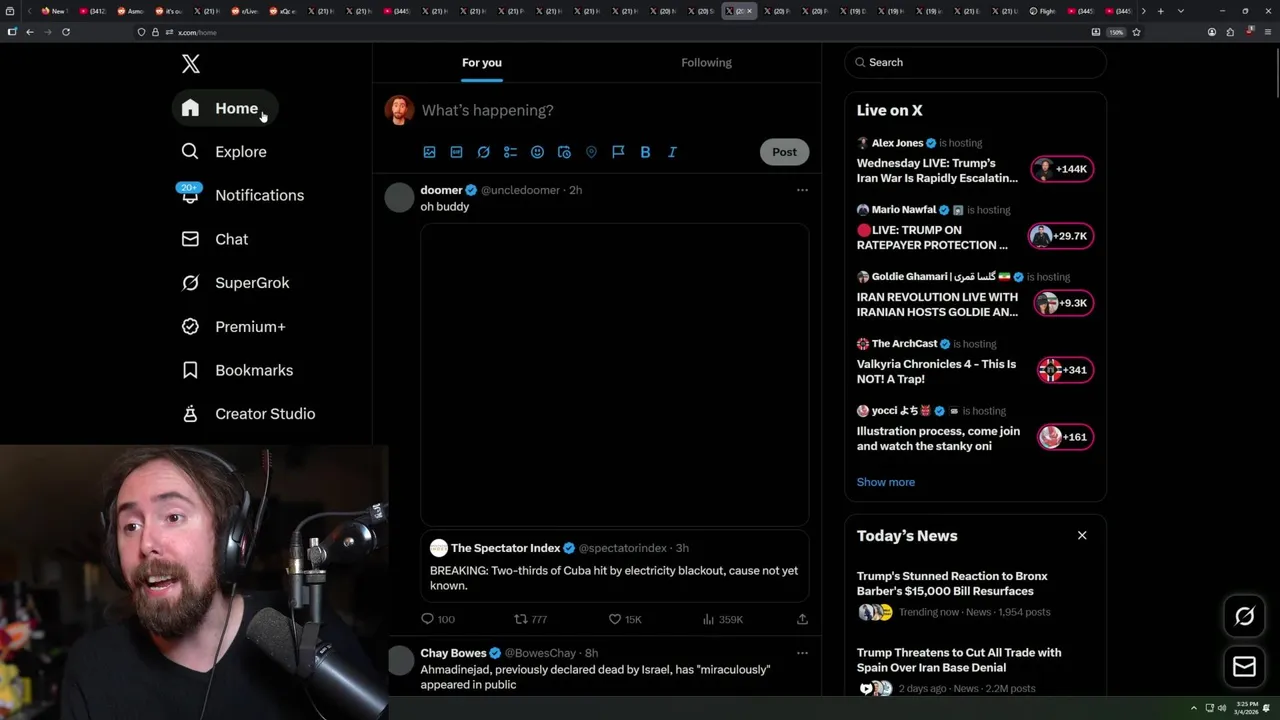Go to Home in the sidebar
The height and width of the screenshot is (720, 1280).
(224, 108)
